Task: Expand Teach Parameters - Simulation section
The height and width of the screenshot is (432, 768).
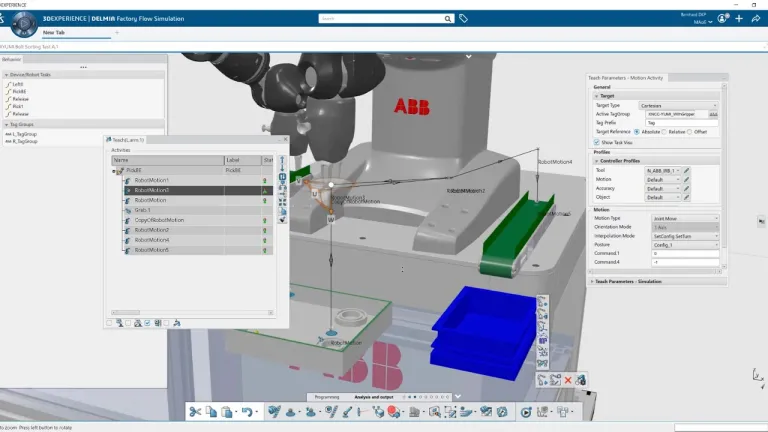Action: [x=592, y=282]
